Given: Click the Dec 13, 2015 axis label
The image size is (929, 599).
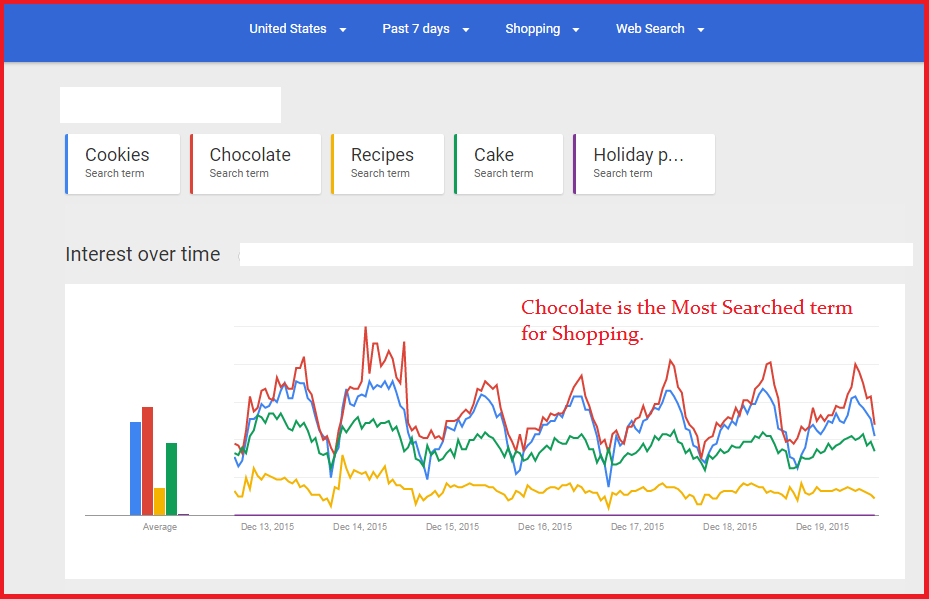Looking at the screenshot, I should coord(268,527).
